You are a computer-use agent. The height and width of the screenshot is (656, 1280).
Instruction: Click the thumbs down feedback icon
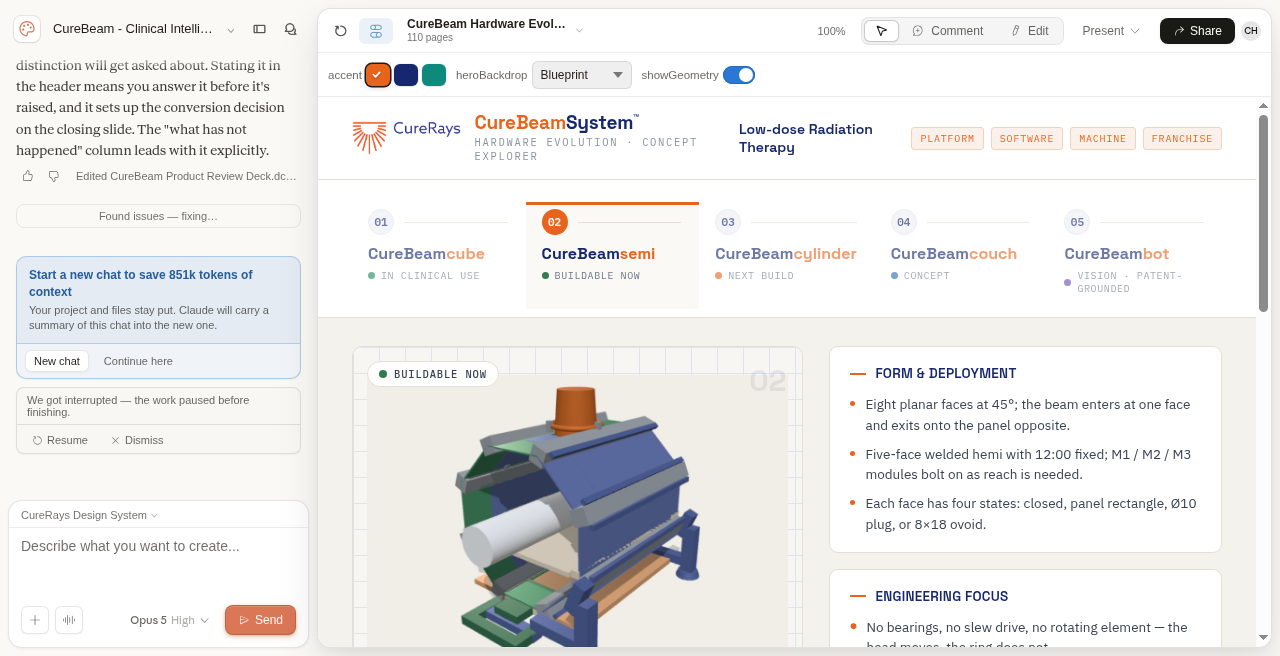54,176
